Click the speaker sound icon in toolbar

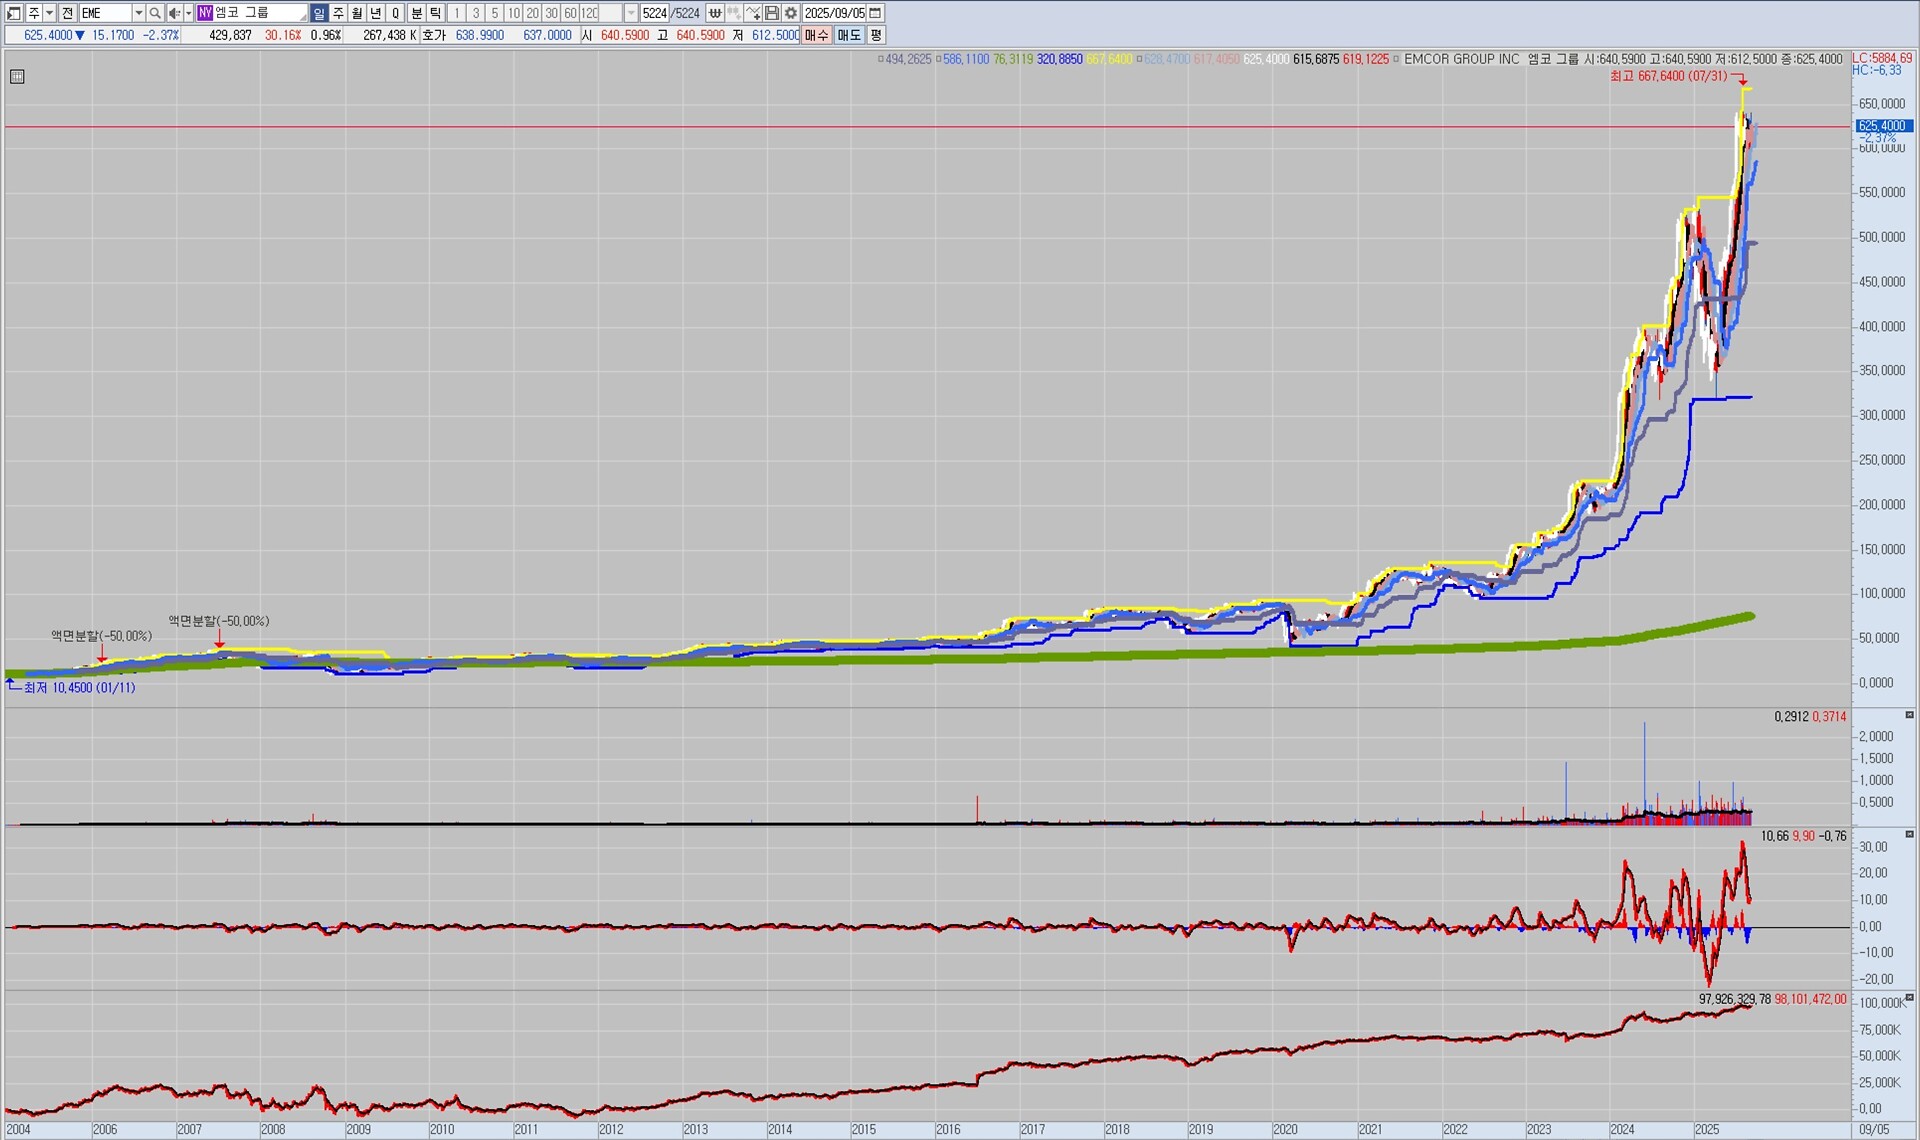174,13
